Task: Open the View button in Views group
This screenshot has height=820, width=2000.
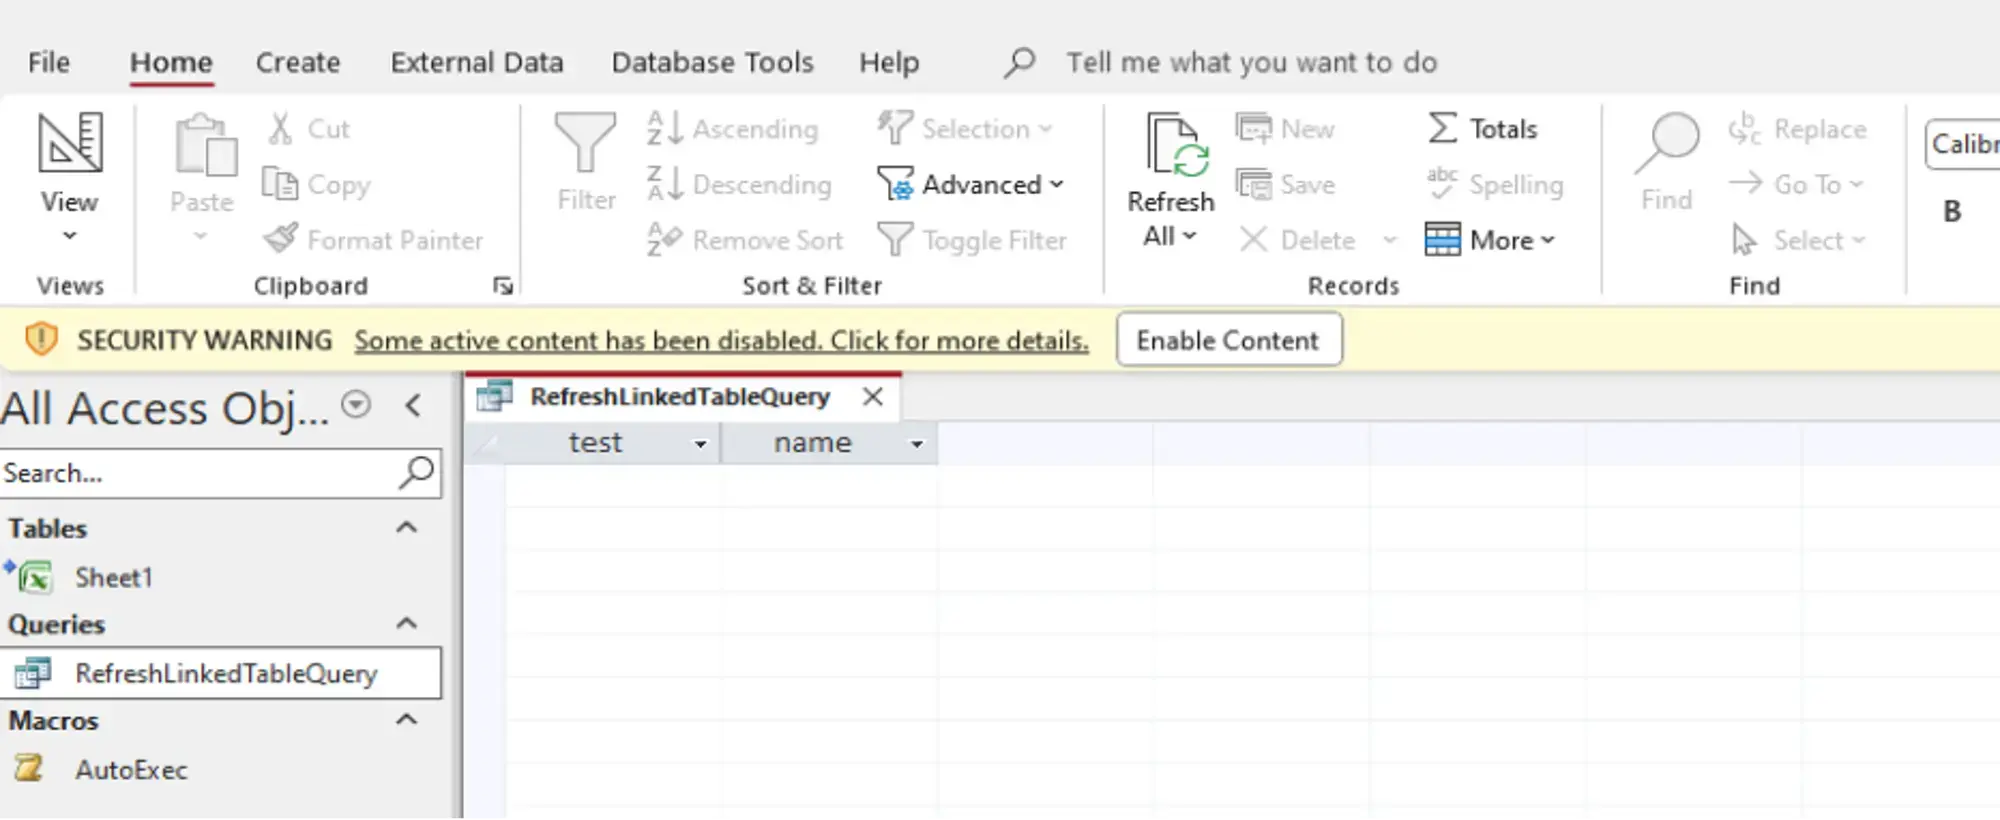Action: point(69,177)
